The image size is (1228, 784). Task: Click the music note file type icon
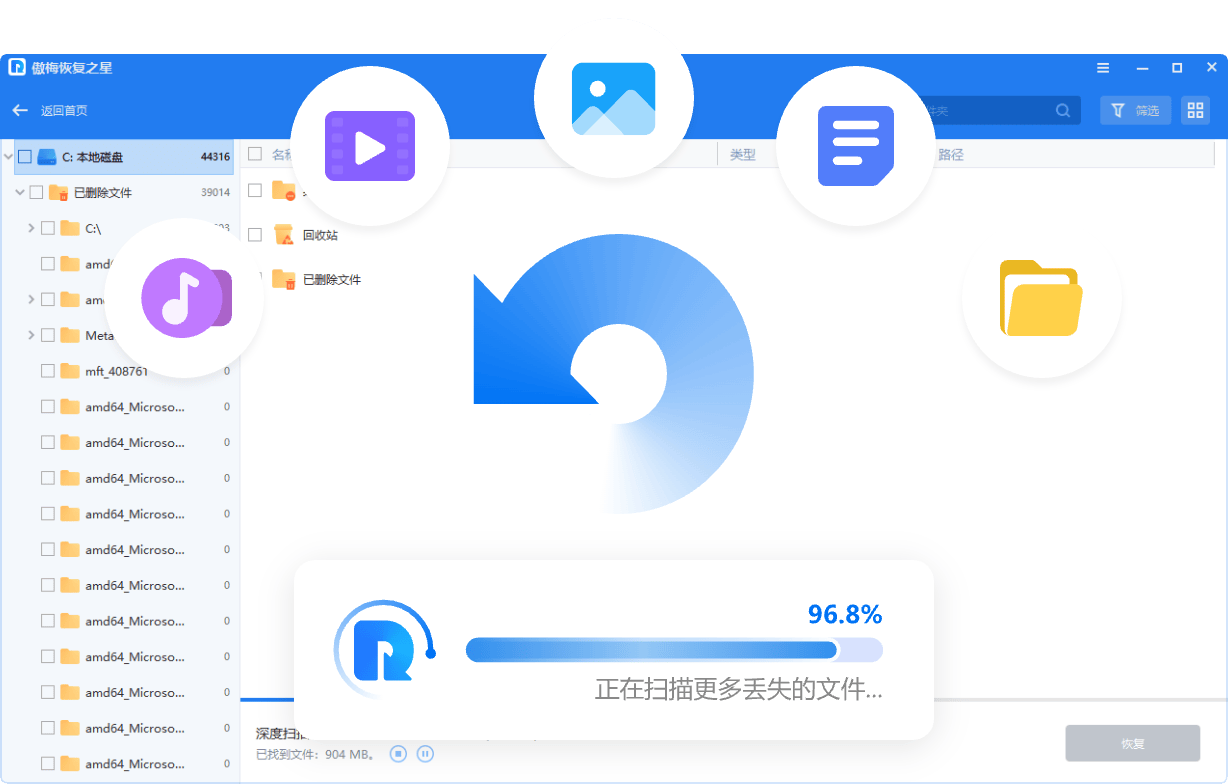183,298
